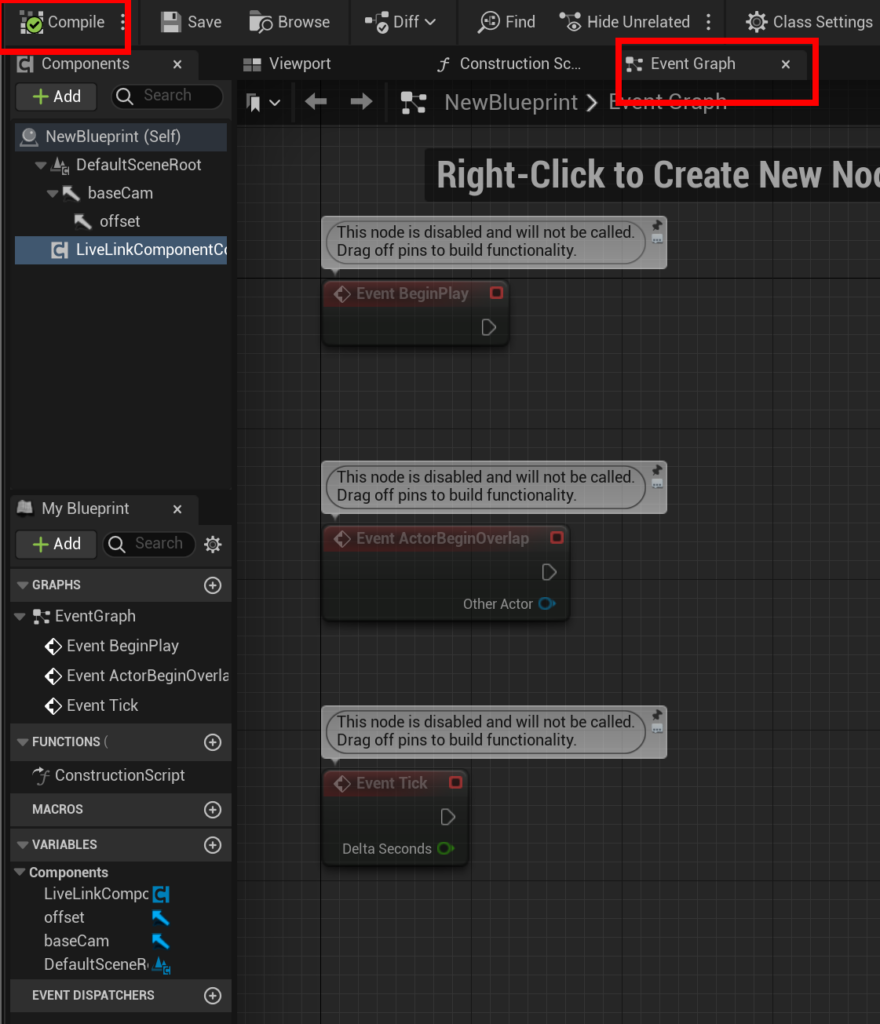Image resolution: width=880 pixels, height=1024 pixels.
Task: Click the Components search field
Action: (x=167, y=97)
